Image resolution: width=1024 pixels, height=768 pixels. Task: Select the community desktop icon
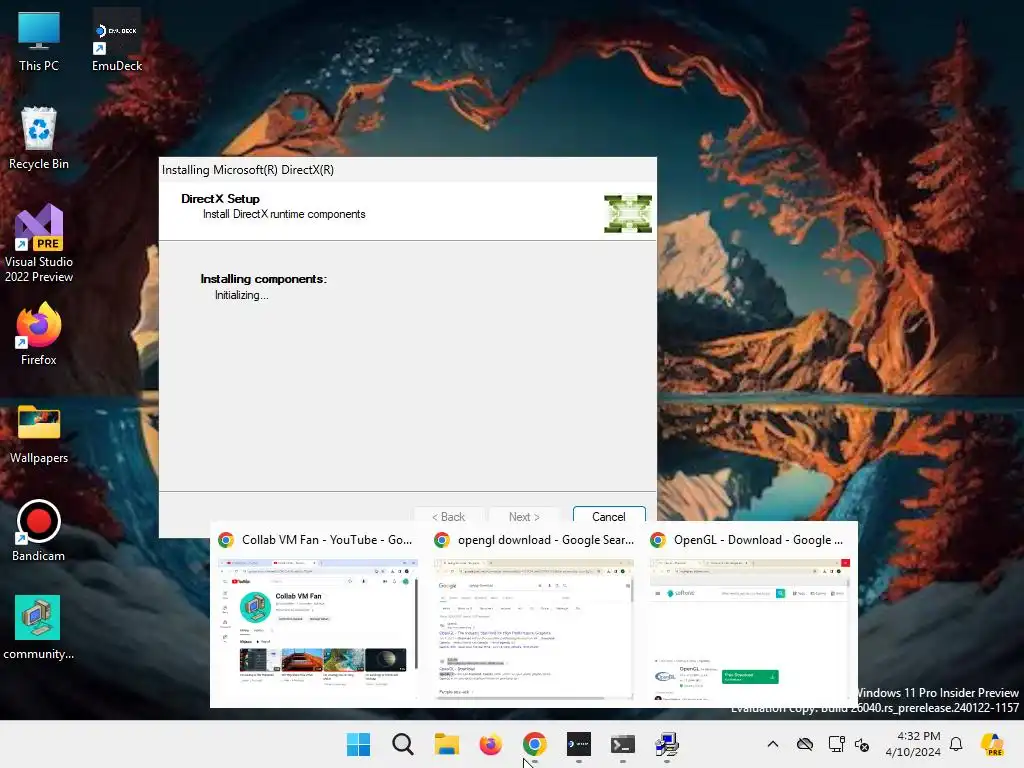39,628
